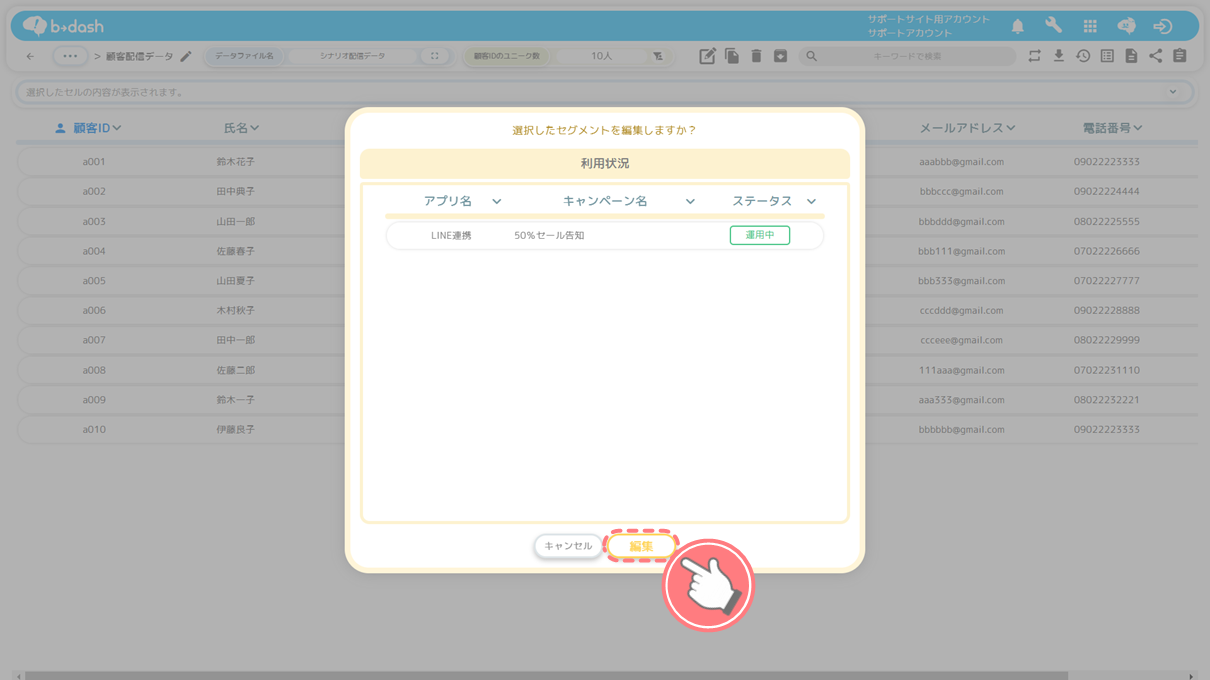Click the シナリオ配信データ file name
1210x680 pixels.
[352, 56]
